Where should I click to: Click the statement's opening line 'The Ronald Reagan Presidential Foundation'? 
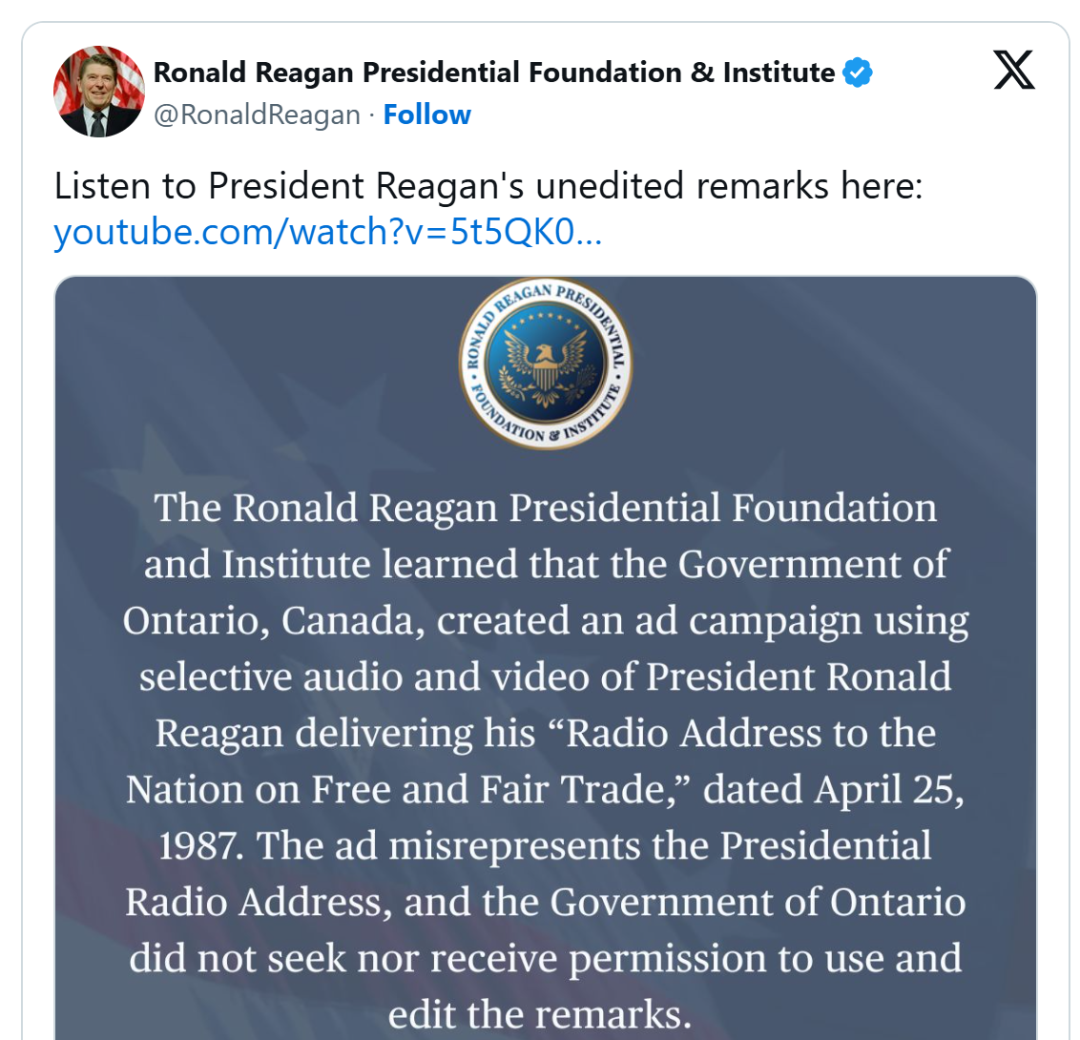coord(545,508)
